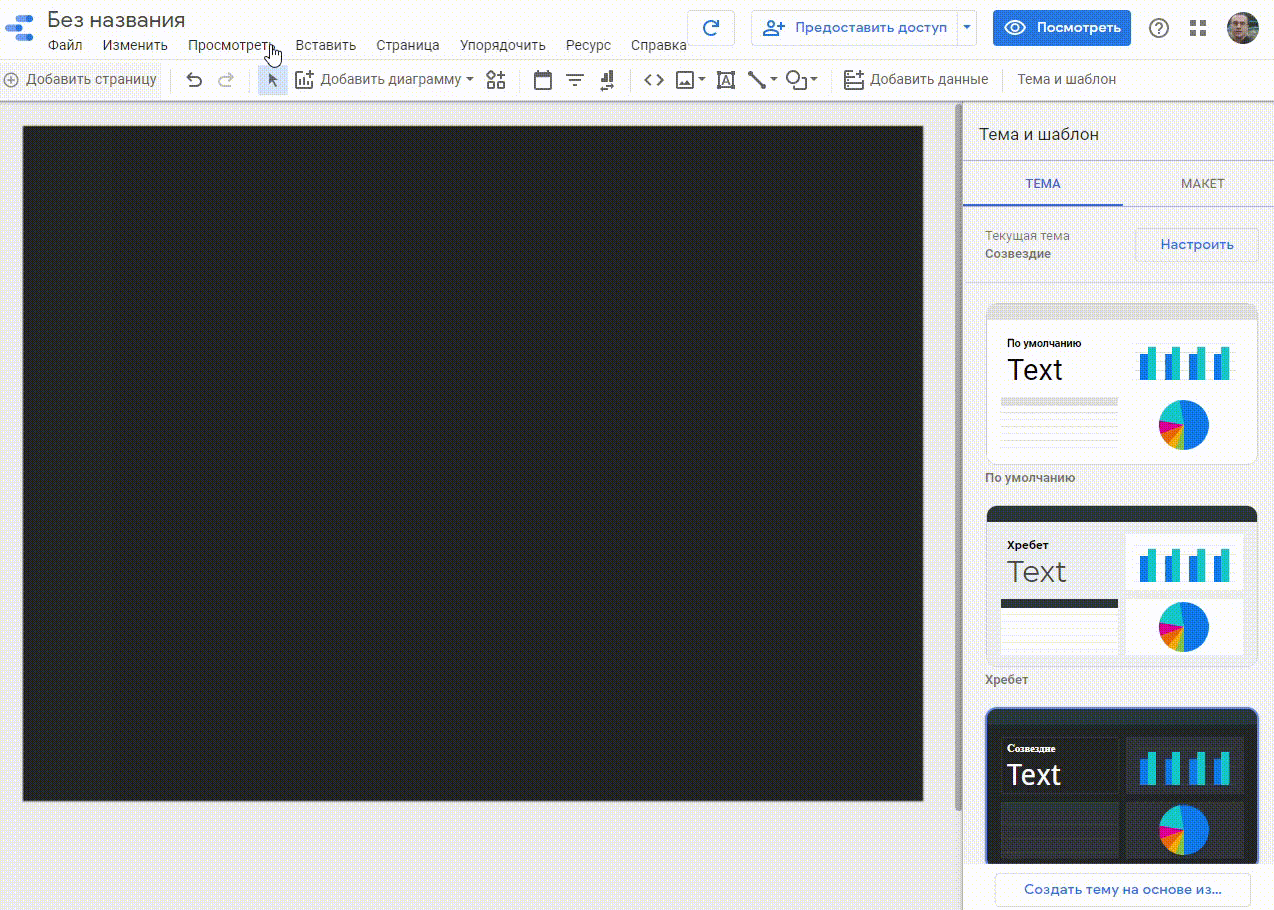Click the Без названия report title
Viewport: 1274px width, 910px height.
[x=116, y=20]
